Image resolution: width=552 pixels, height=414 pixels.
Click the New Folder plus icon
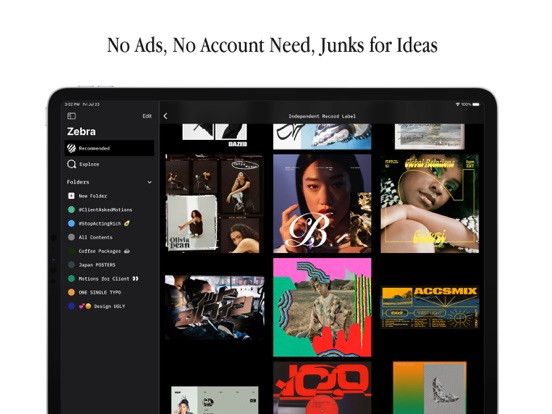71,196
